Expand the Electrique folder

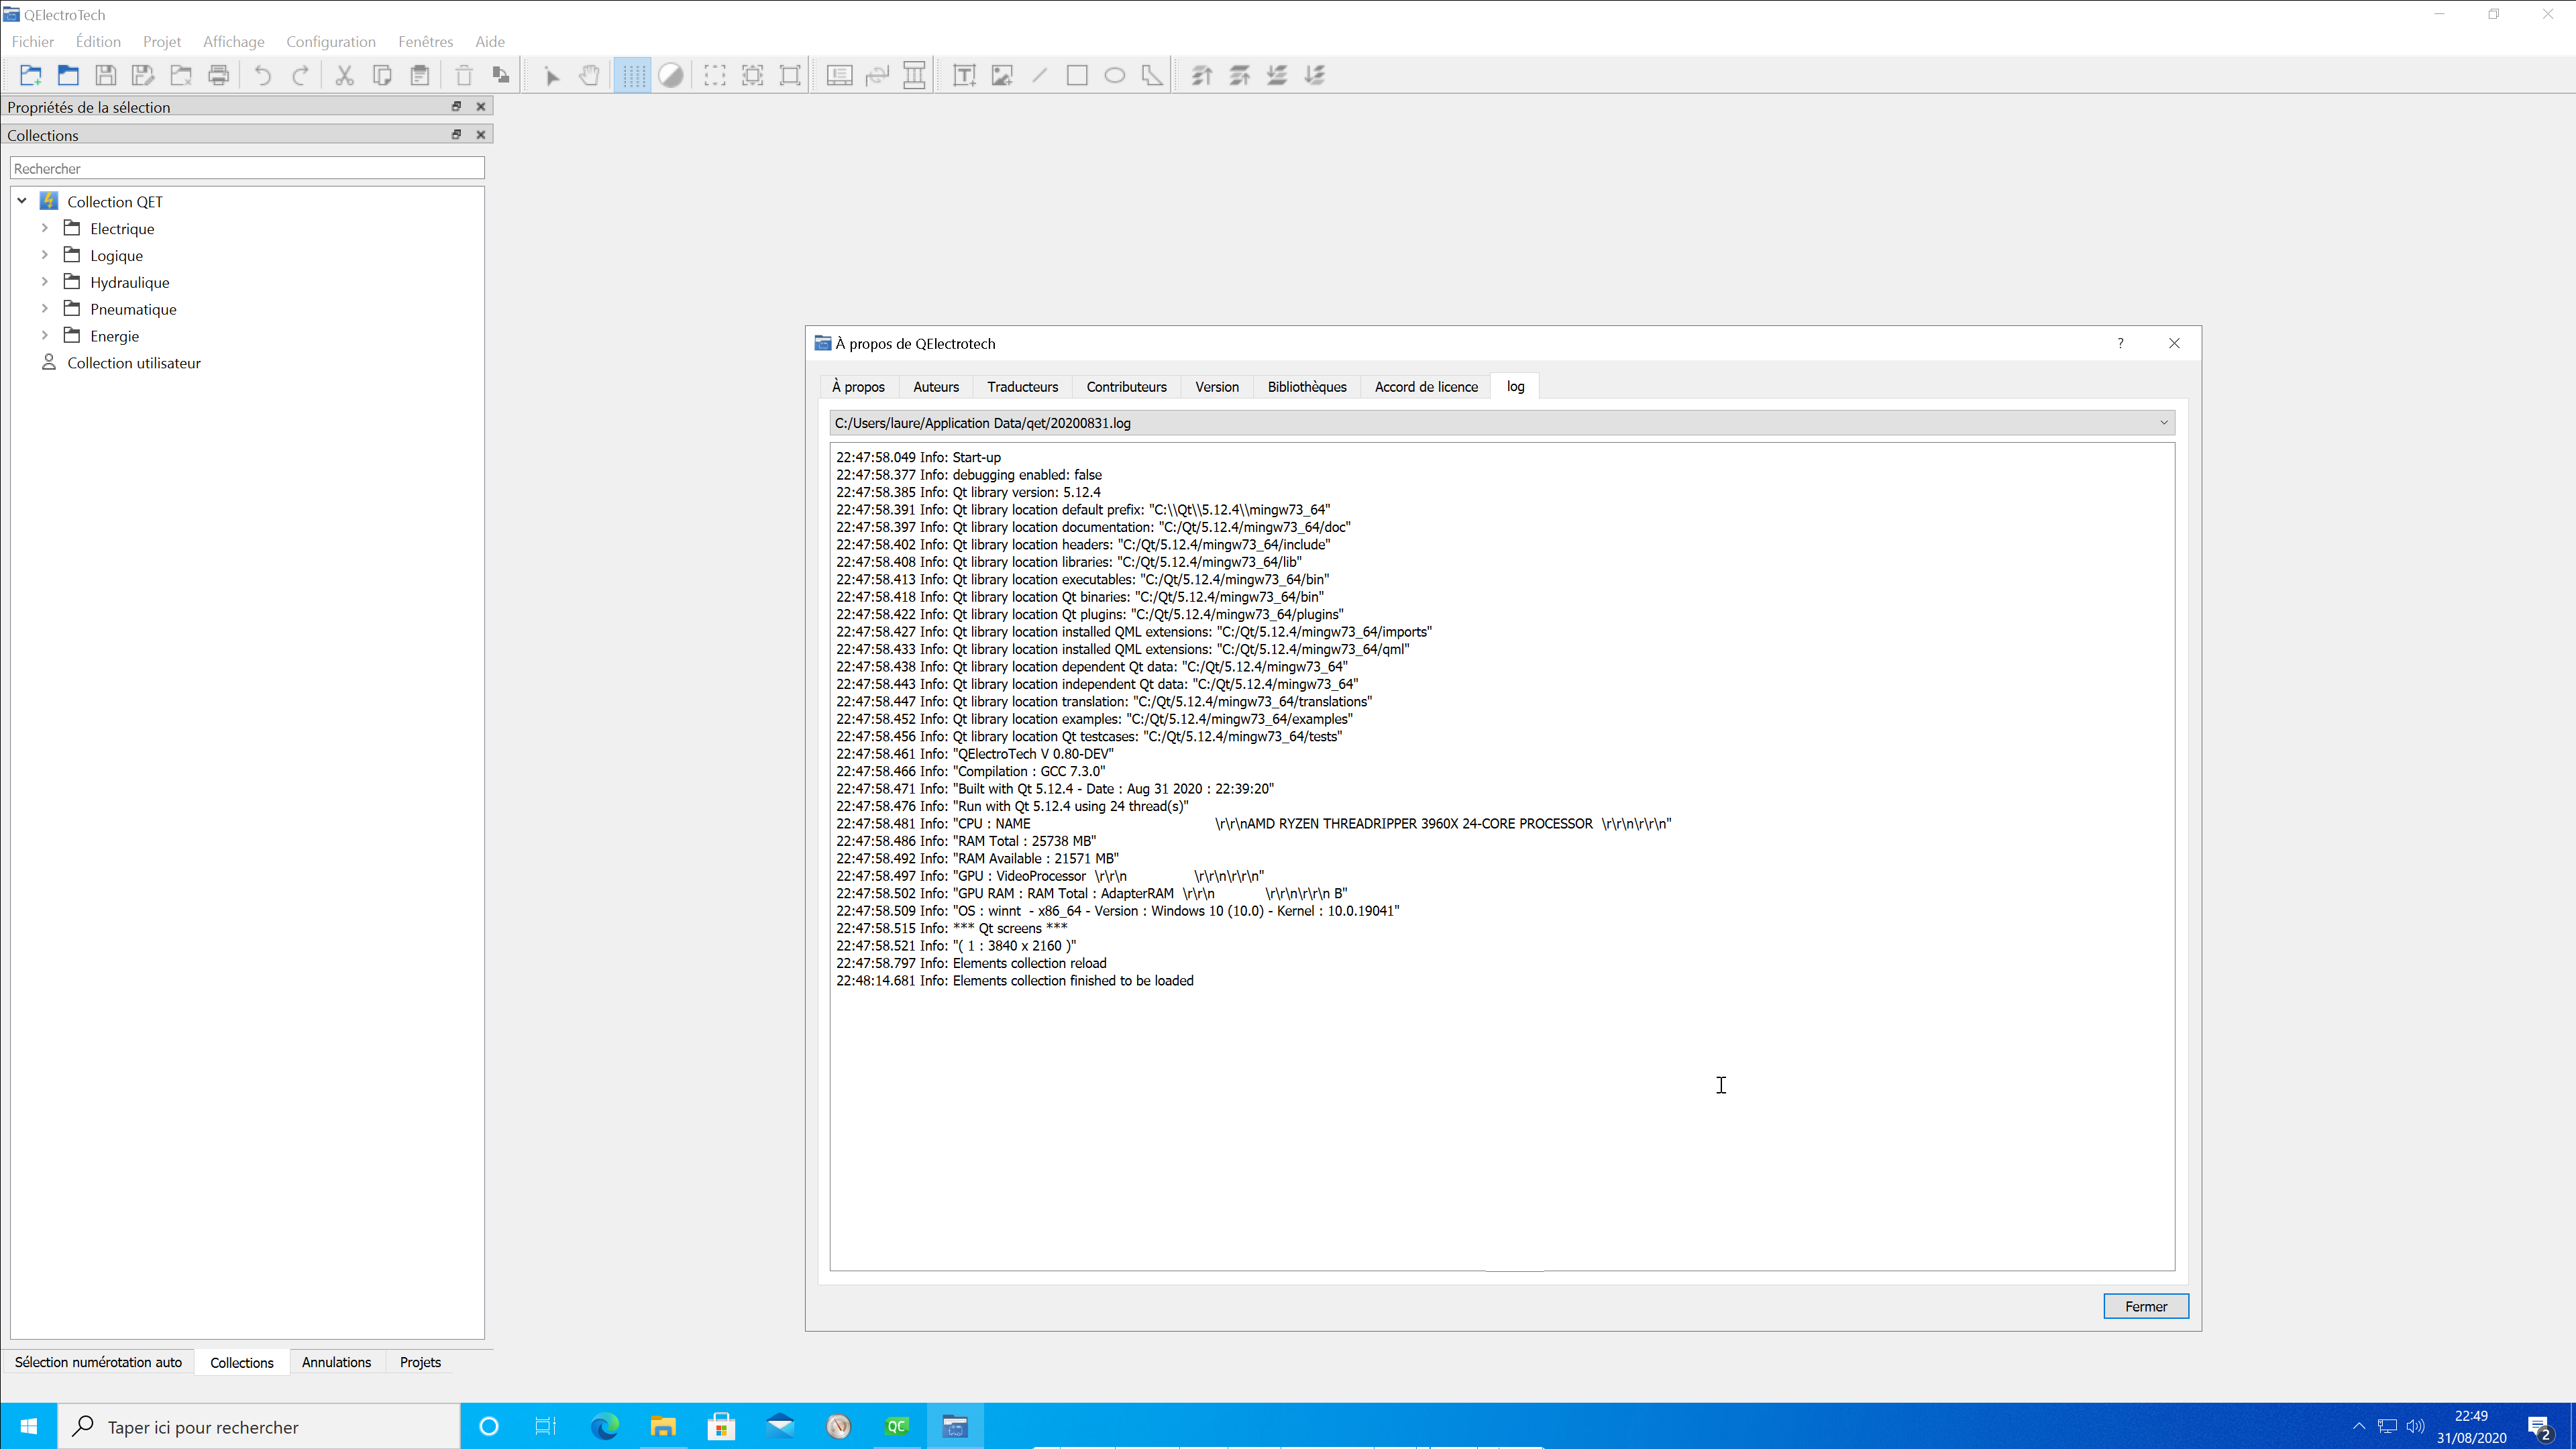(45, 228)
